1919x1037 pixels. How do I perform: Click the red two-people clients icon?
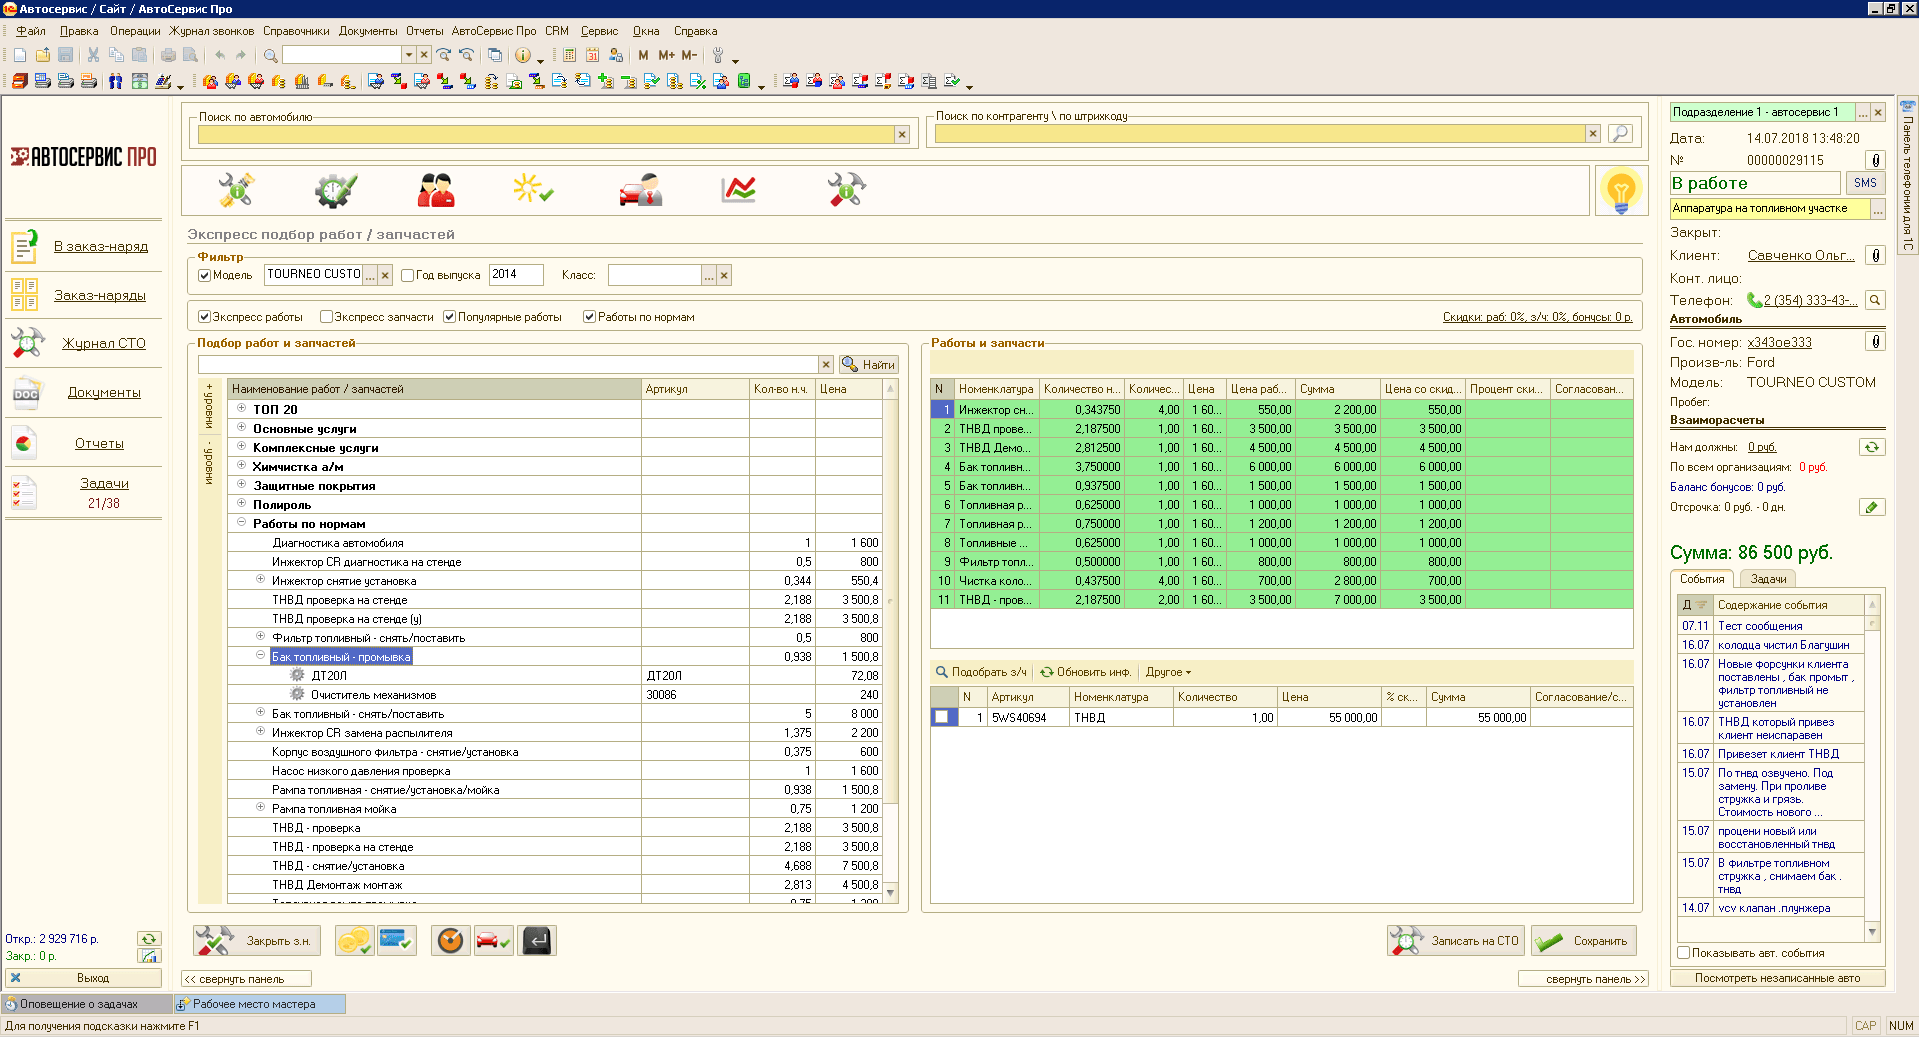435,189
